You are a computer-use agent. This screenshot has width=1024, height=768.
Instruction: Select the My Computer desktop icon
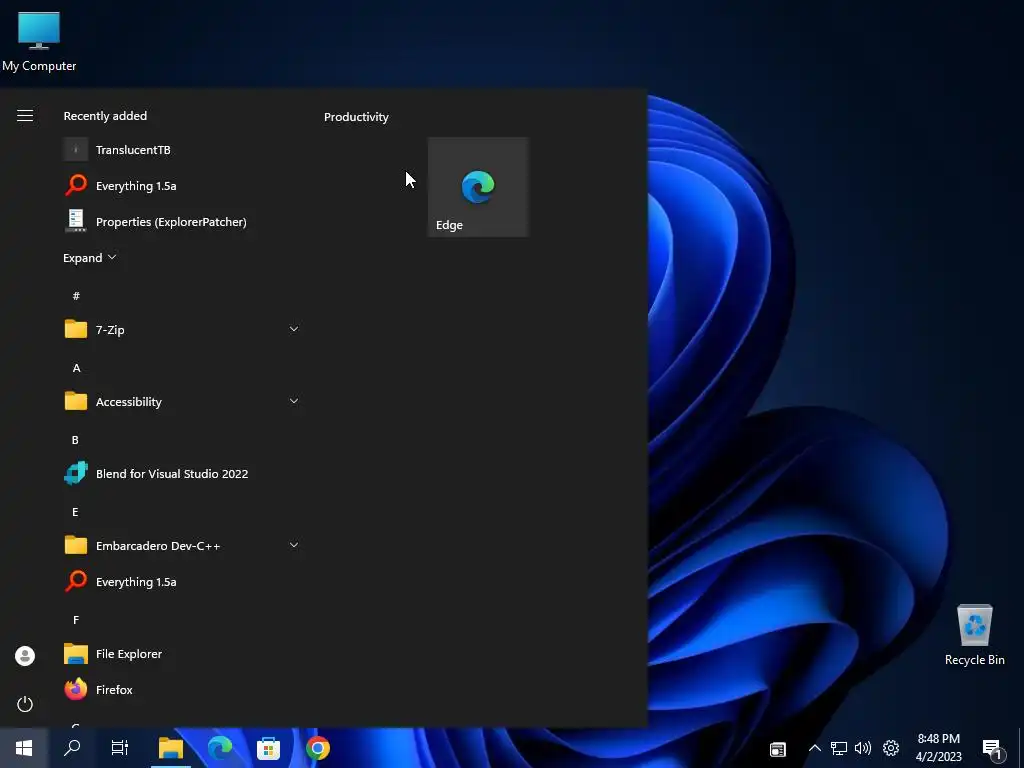(39, 42)
